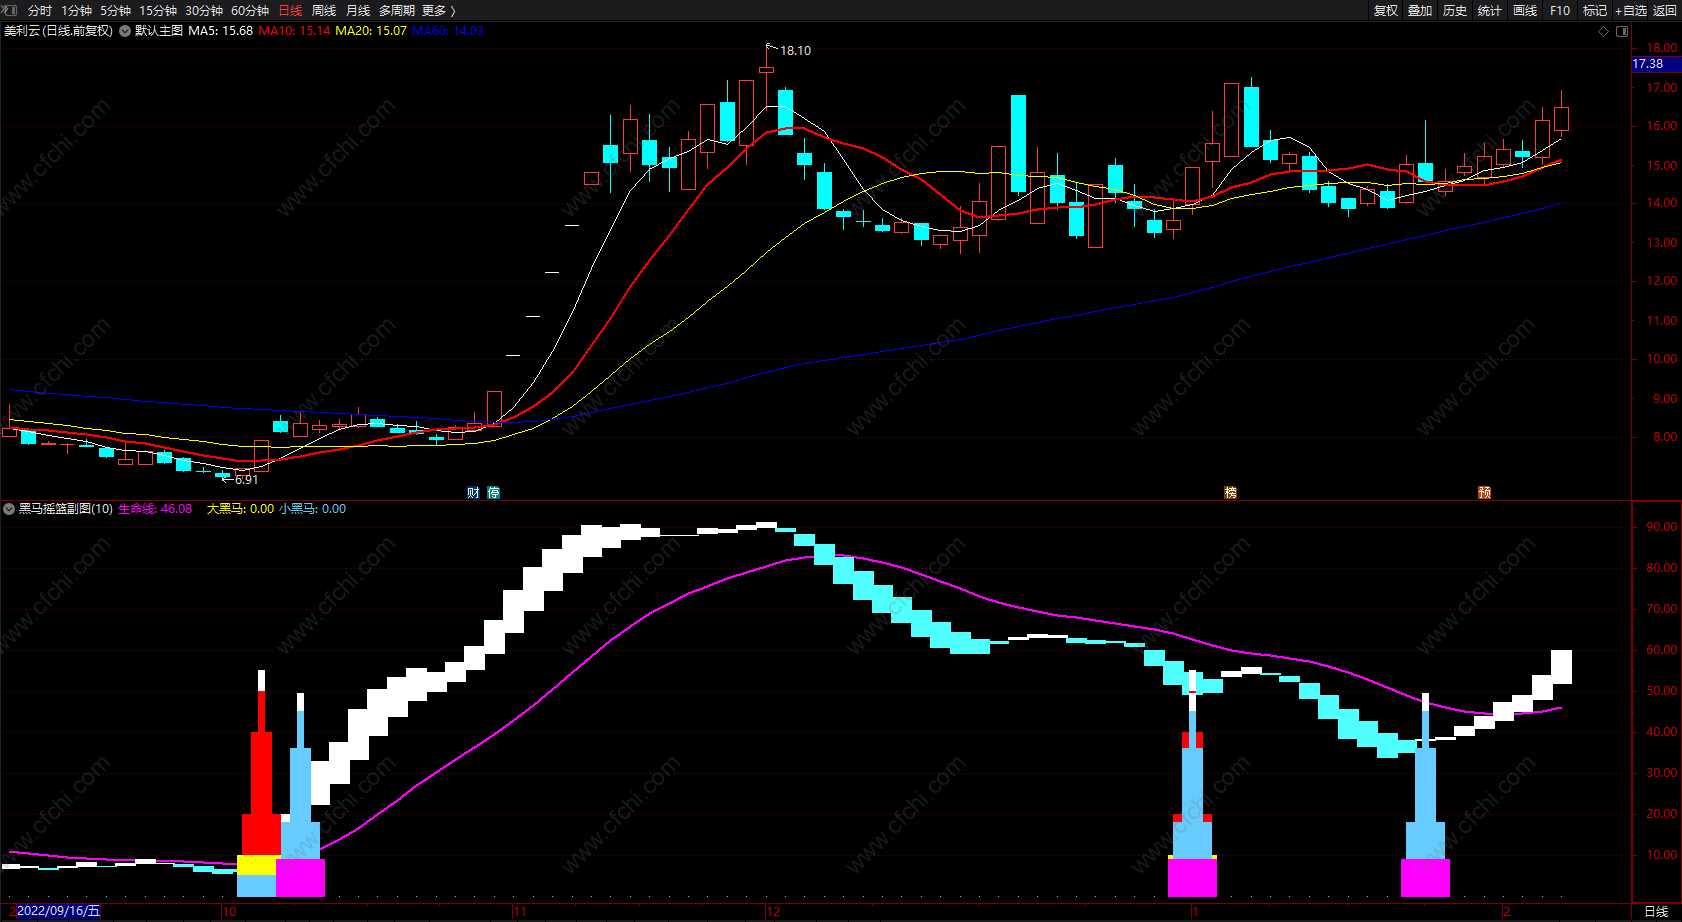Collapse the sidebar with the top-left toggle icon
The width and height of the screenshot is (1682, 922).
coord(10,10)
